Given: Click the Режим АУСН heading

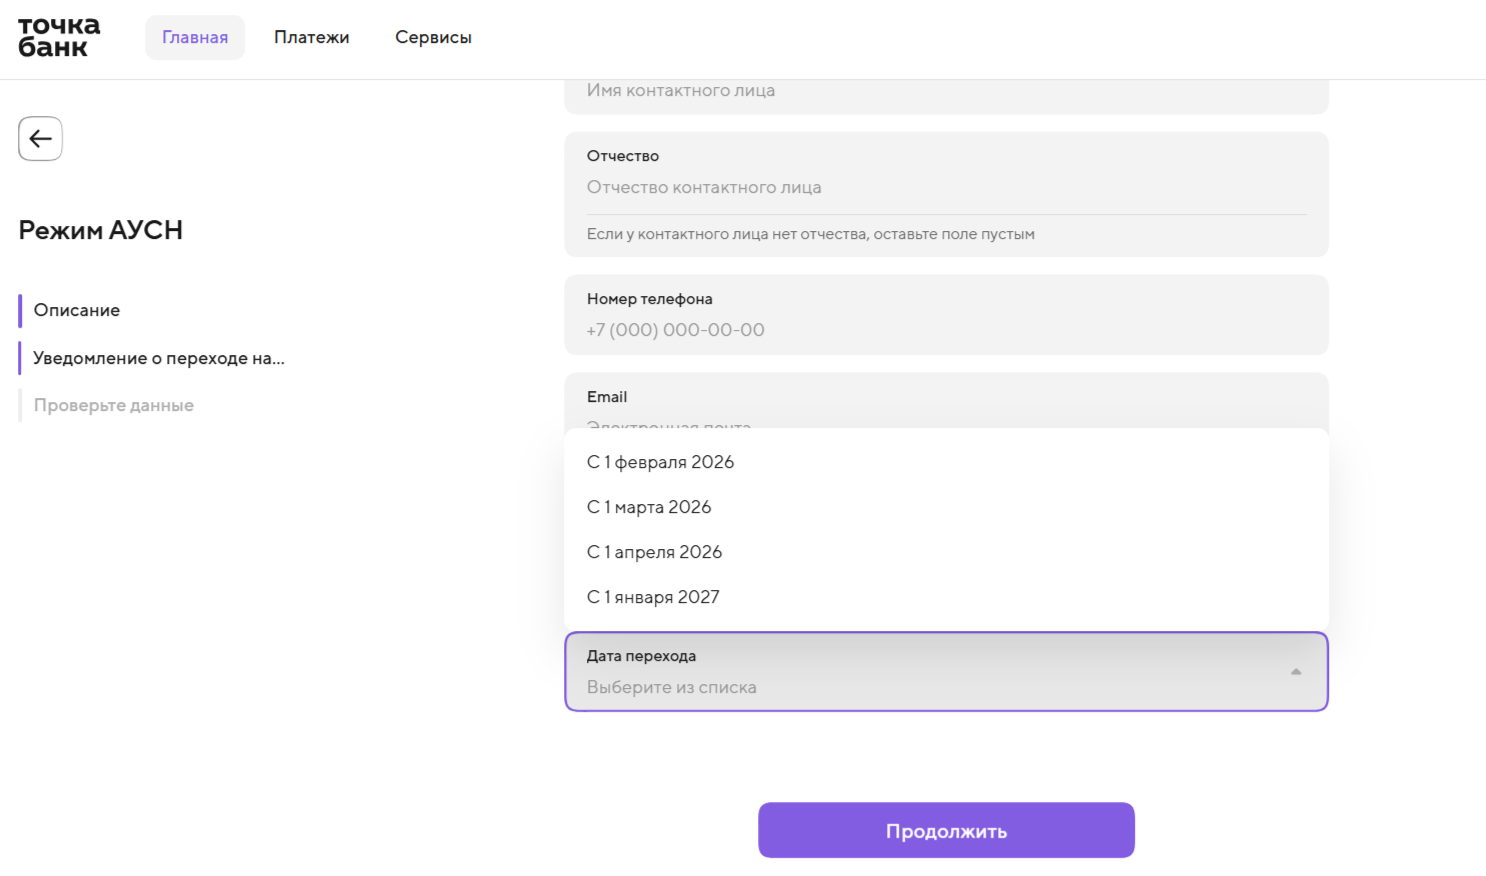Looking at the screenshot, I should [101, 230].
